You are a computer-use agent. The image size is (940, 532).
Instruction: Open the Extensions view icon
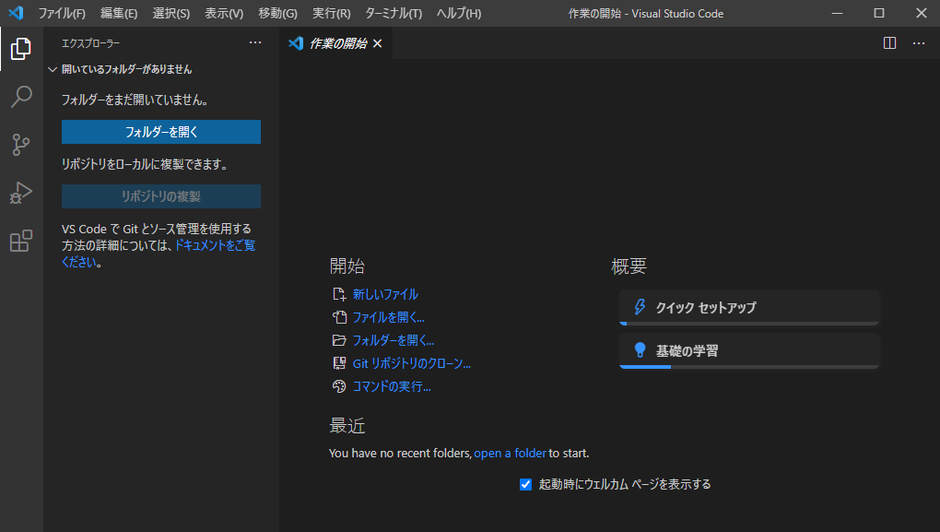[x=21, y=241]
